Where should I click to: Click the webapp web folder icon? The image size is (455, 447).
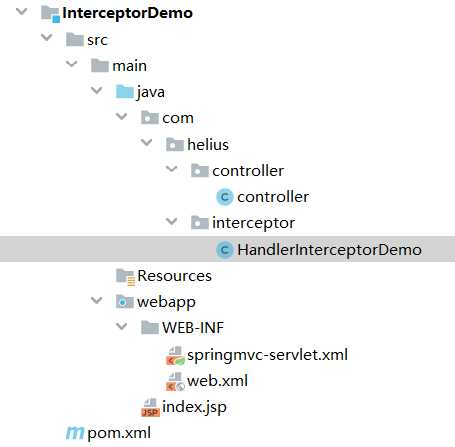click(125, 302)
